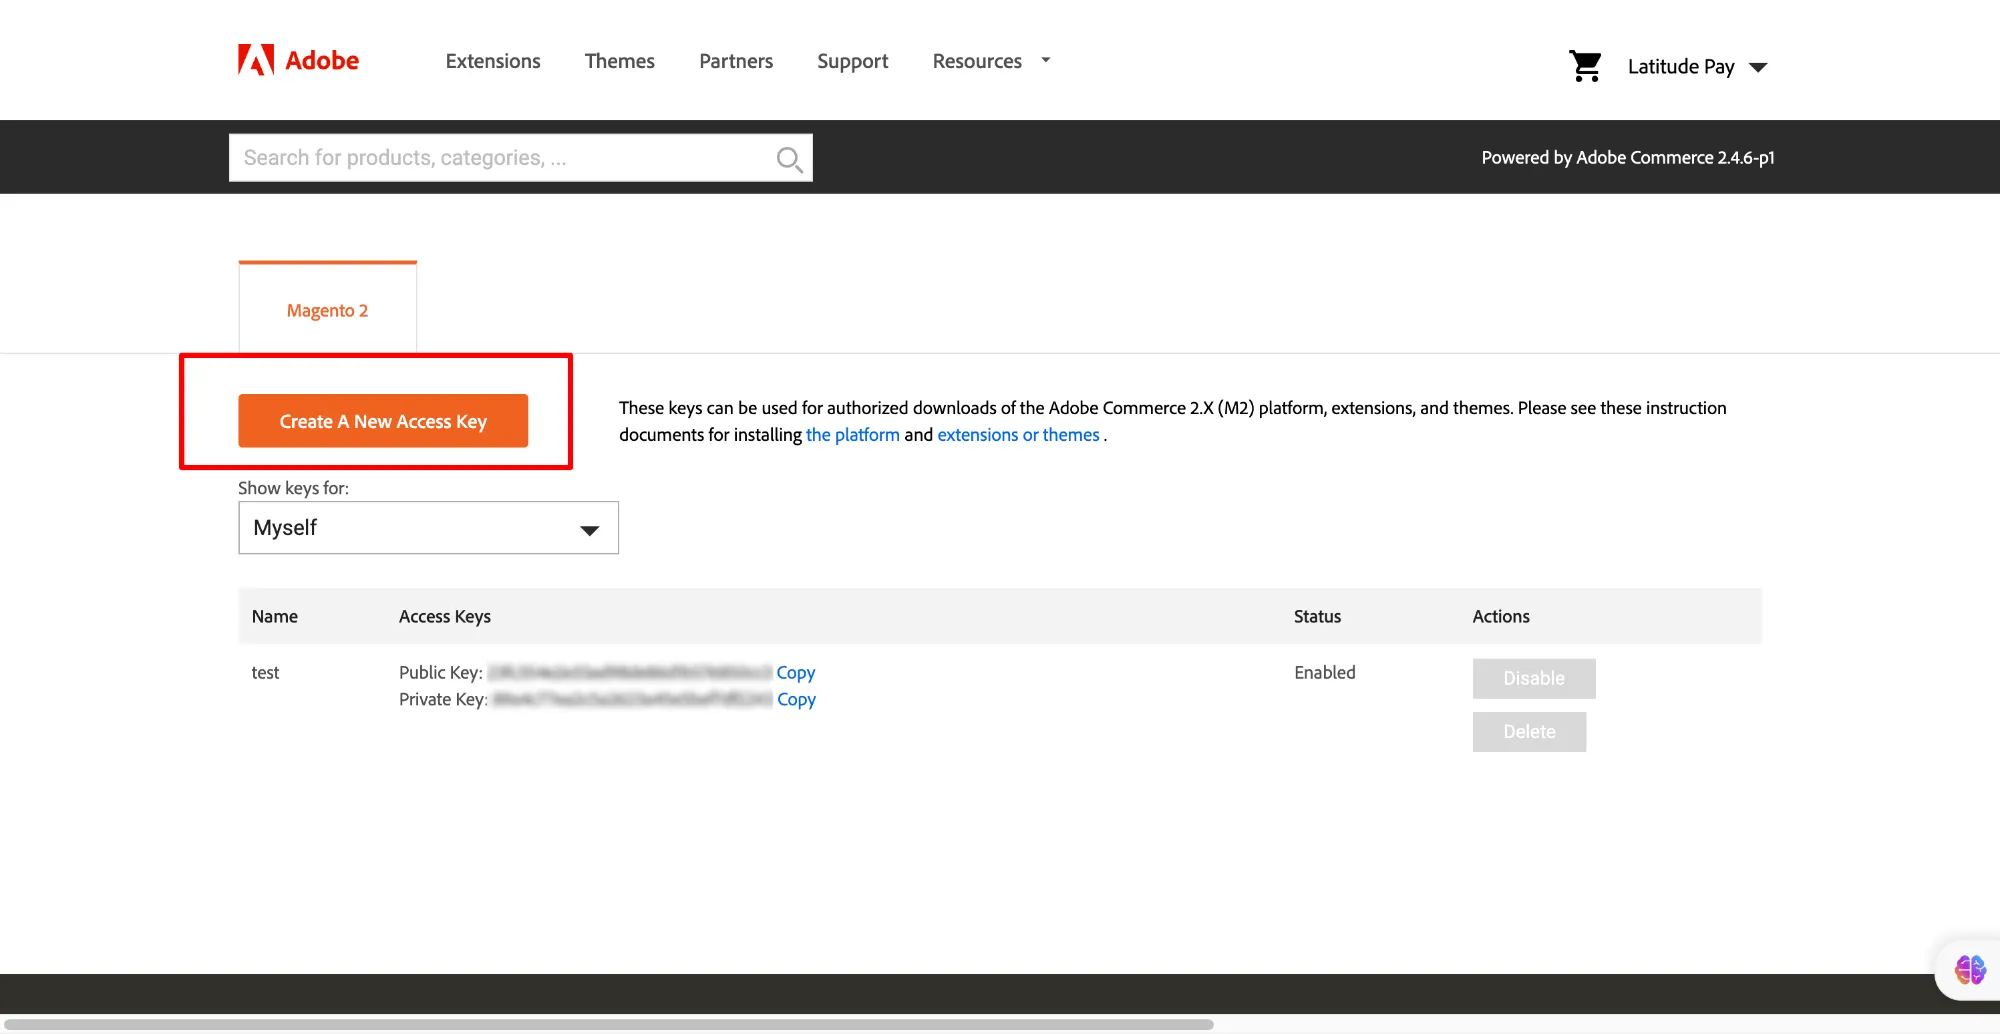Click the 'Enabled' status text
Image resolution: width=2000 pixels, height=1034 pixels.
pyautogui.click(x=1325, y=673)
